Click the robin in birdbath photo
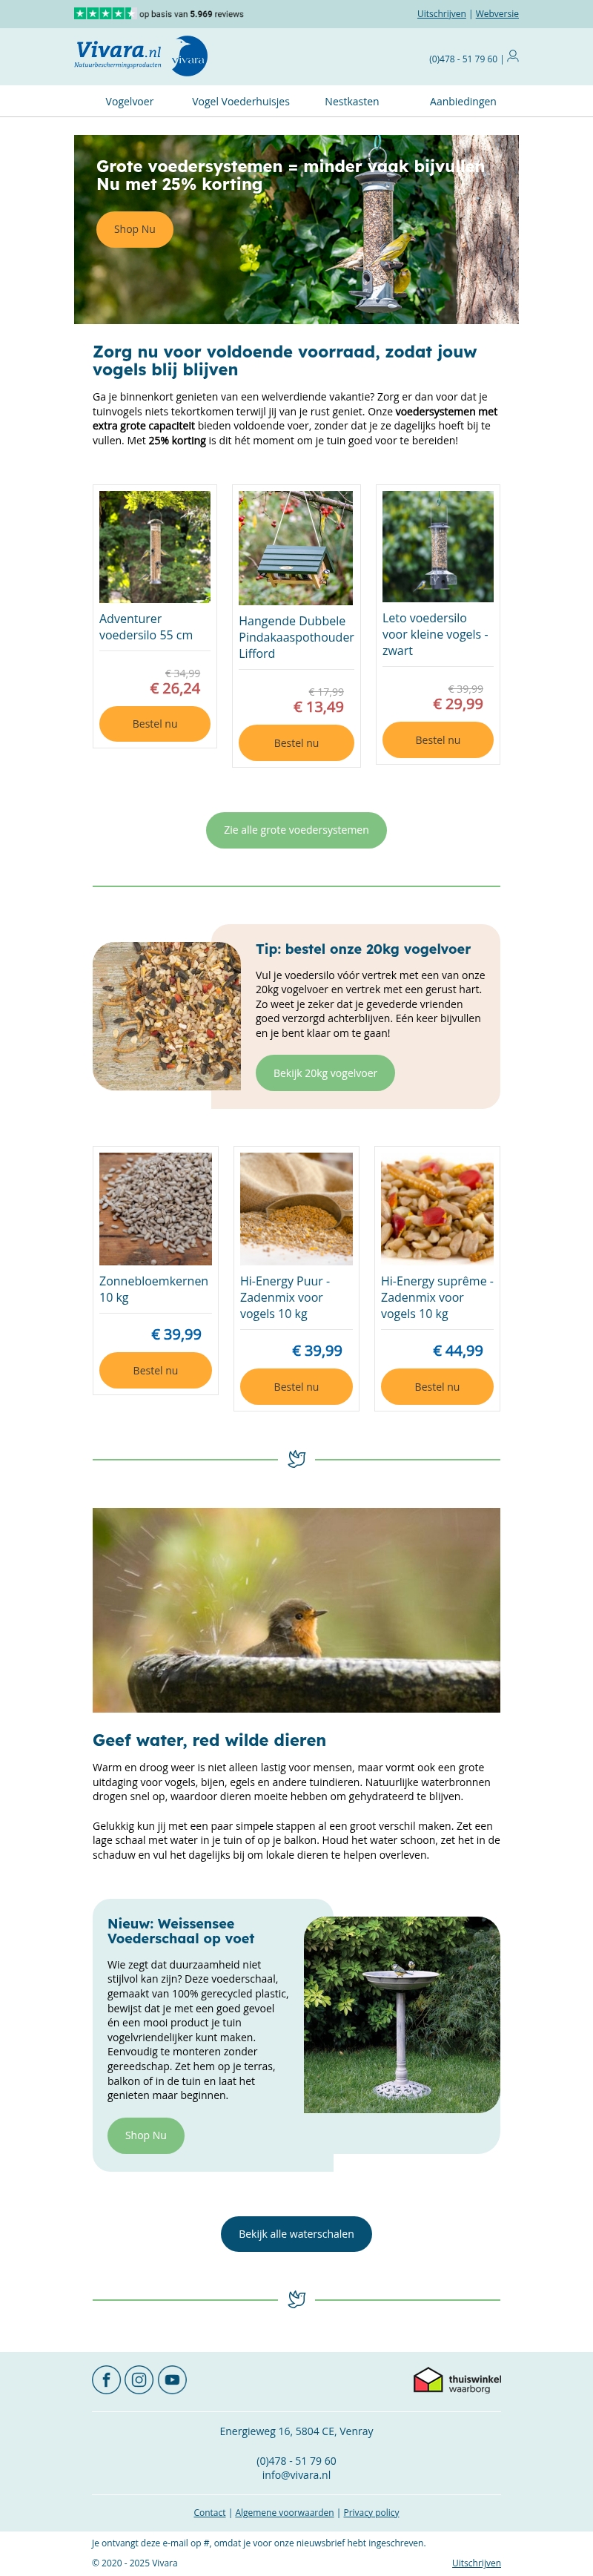 pyautogui.click(x=296, y=1610)
